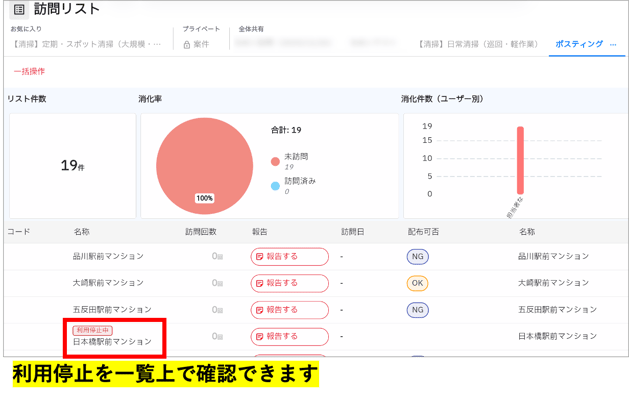Viewport: 629px width, 400px height.
Task: Click the red user bar in chart
Action: [x=520, y=160]
